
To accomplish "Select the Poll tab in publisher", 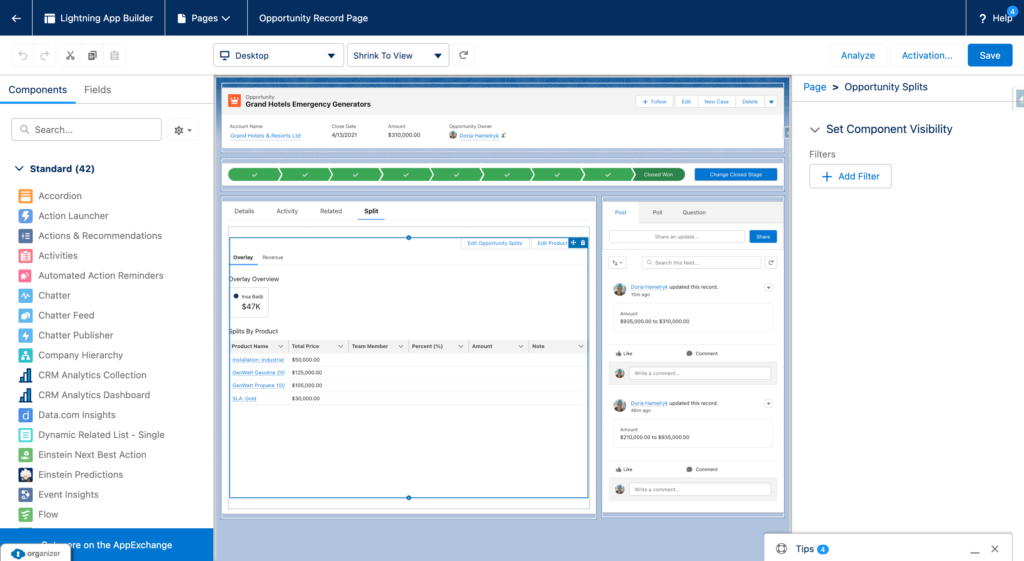I will (x=657, y=212).
